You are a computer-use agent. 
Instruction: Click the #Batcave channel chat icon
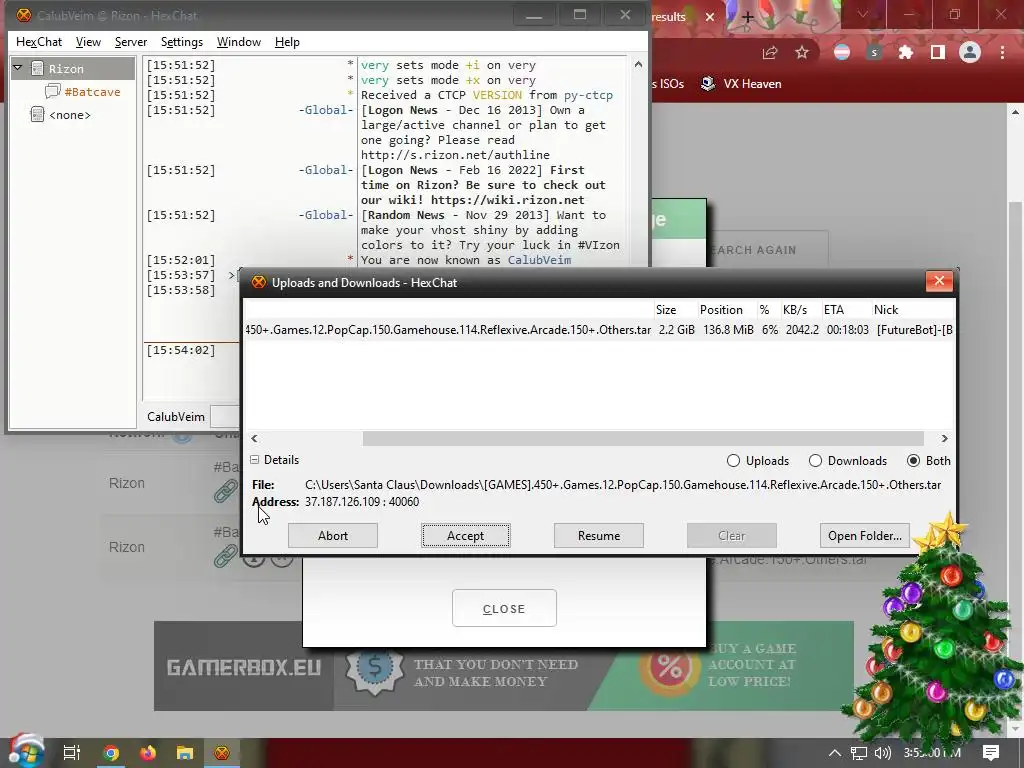(x=52, y=91)
